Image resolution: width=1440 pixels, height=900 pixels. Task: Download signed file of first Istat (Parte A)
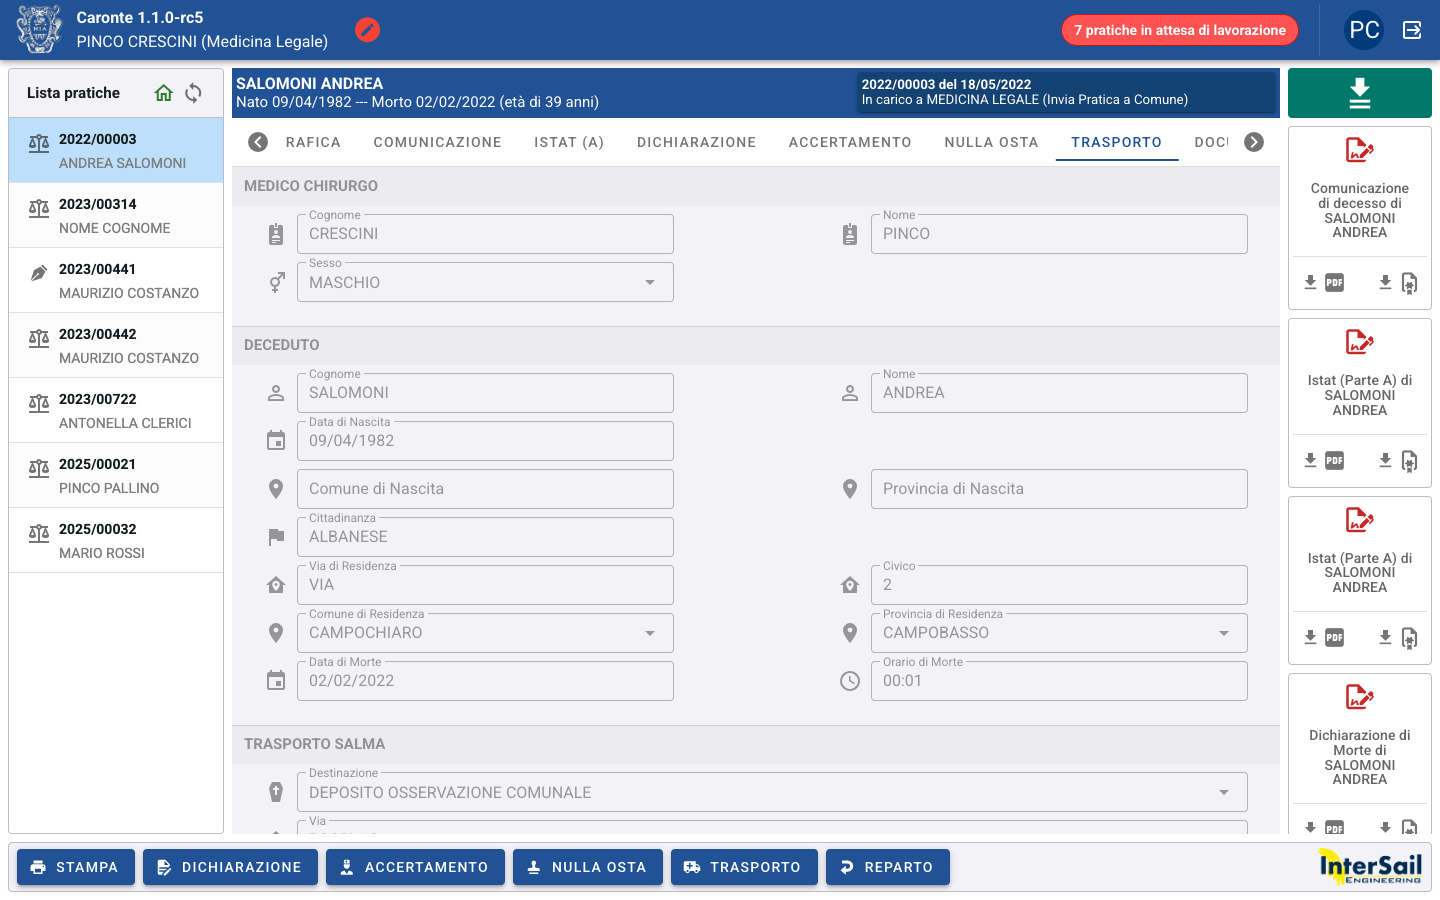[x=1398, y=461]
